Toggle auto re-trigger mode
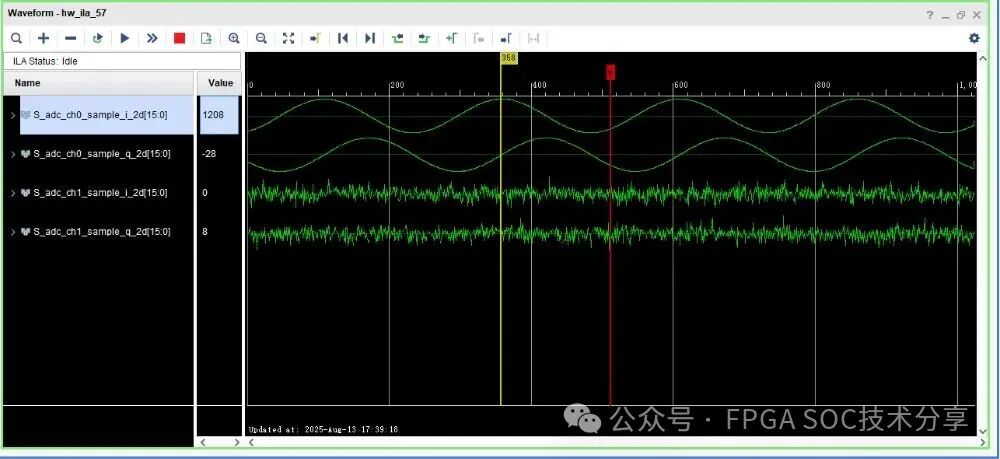 coord(98,38)
